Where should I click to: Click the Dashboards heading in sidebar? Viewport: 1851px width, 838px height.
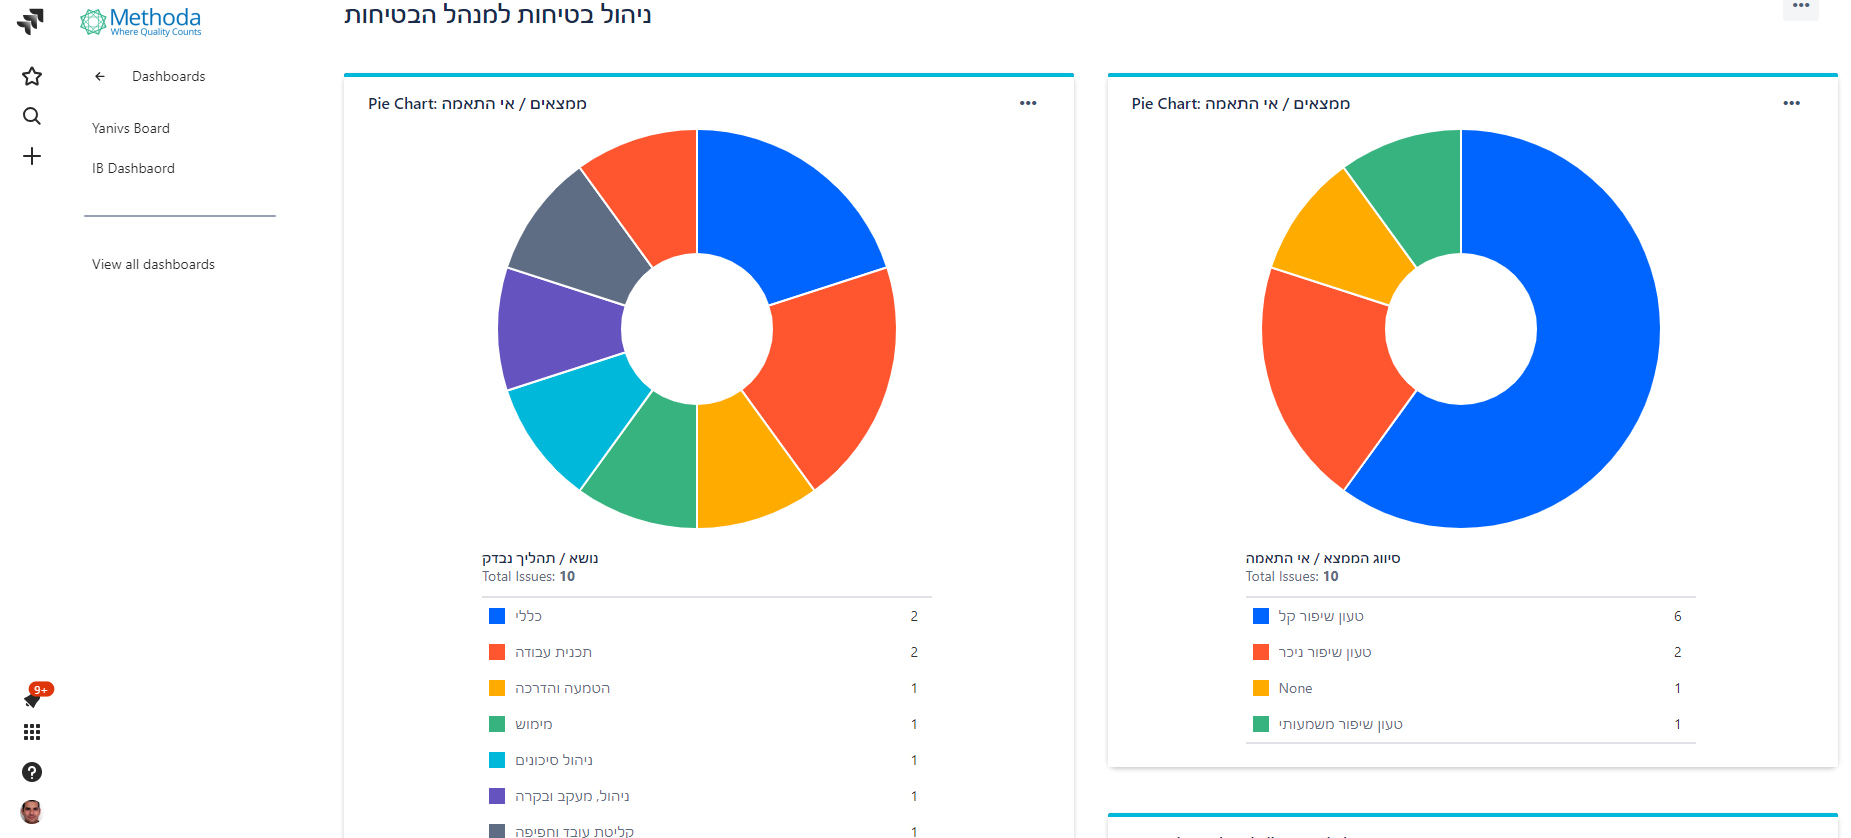pos(168,76)
